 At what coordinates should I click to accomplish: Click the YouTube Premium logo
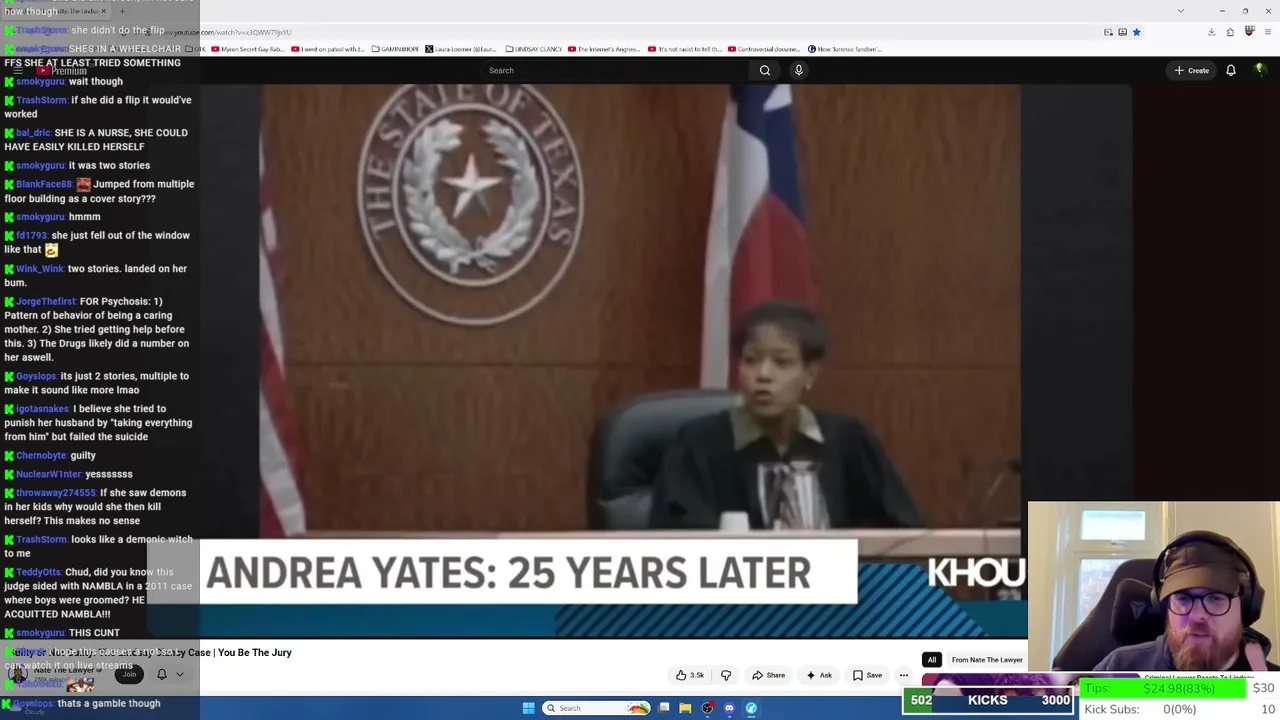click(62, 70)
